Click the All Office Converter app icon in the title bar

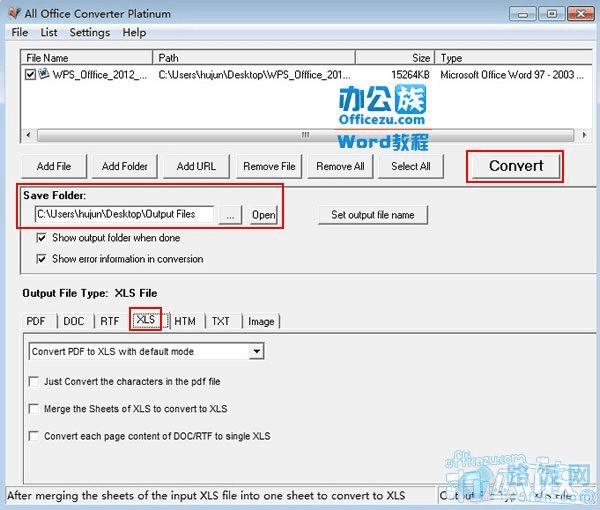(14, 13)
